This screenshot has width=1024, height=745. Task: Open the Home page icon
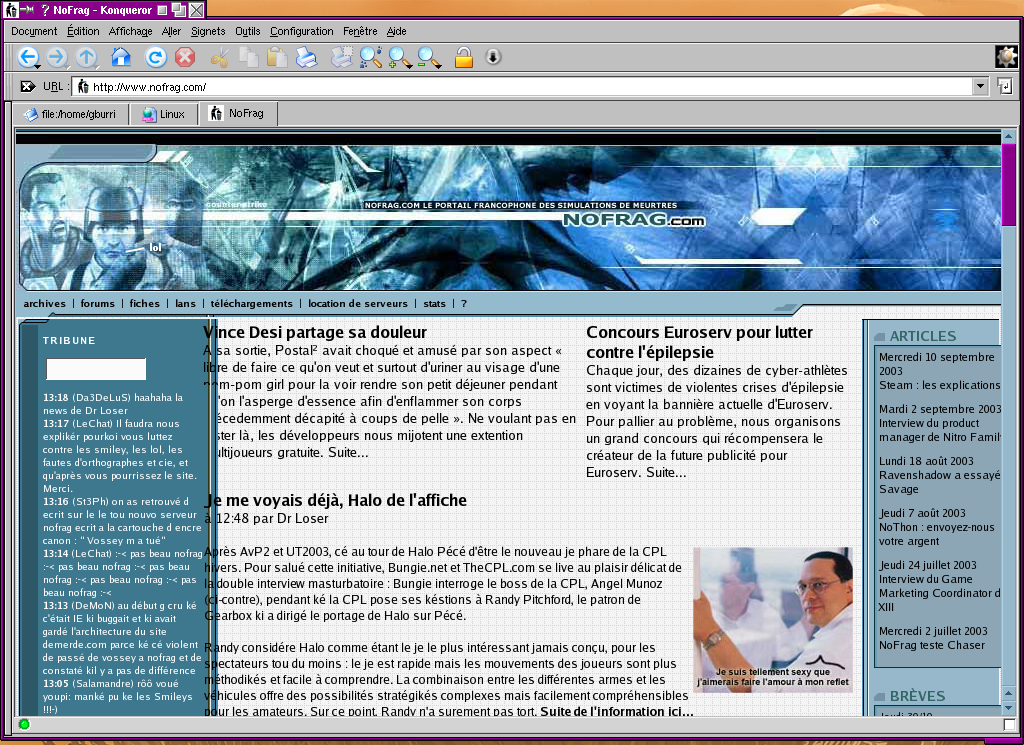tap(121, 57)
